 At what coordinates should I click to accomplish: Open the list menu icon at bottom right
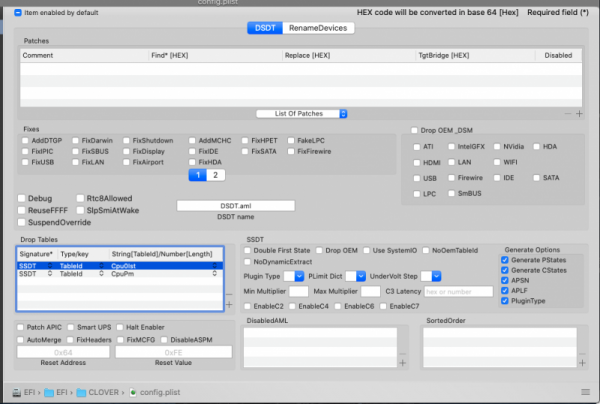point(584,391)
